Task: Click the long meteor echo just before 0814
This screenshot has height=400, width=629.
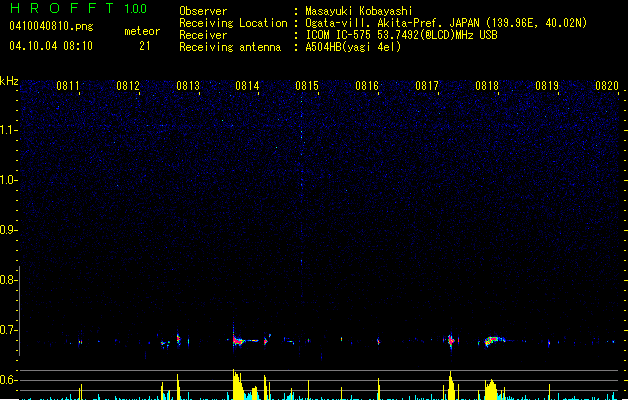Action: pos(245,340)
